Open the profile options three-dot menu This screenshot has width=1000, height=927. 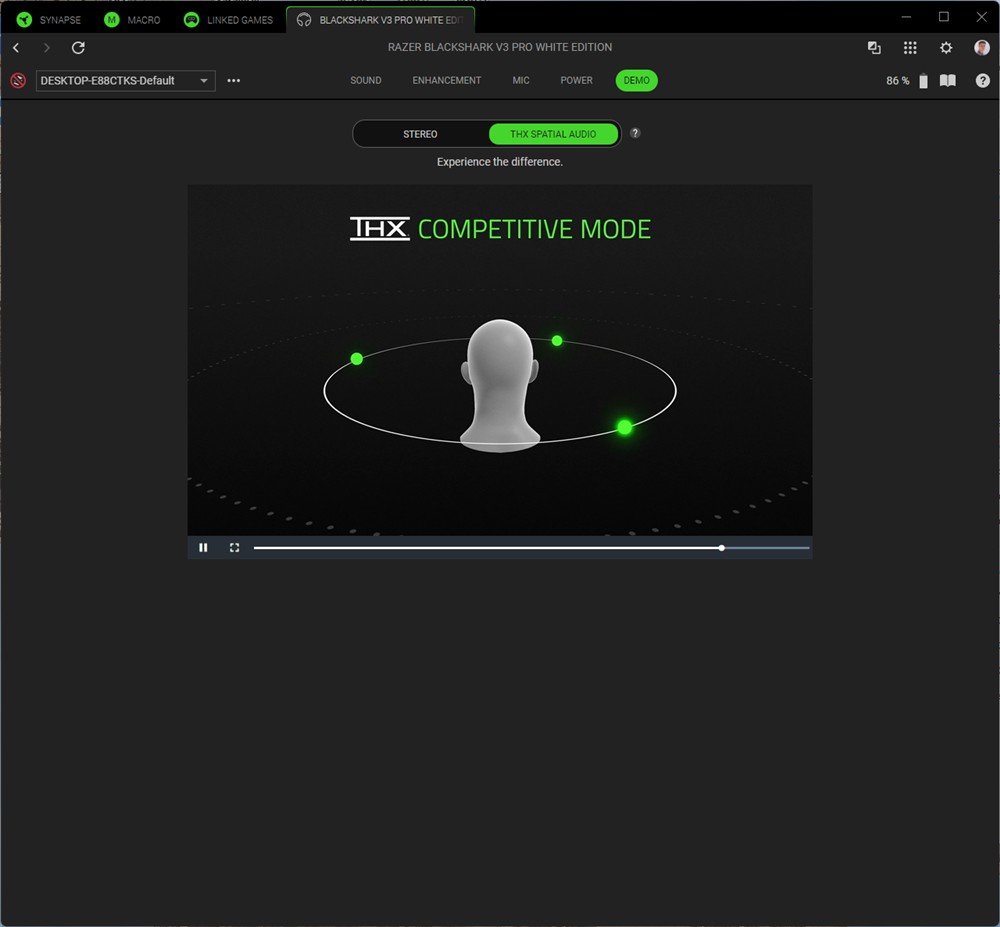[234, 81]
